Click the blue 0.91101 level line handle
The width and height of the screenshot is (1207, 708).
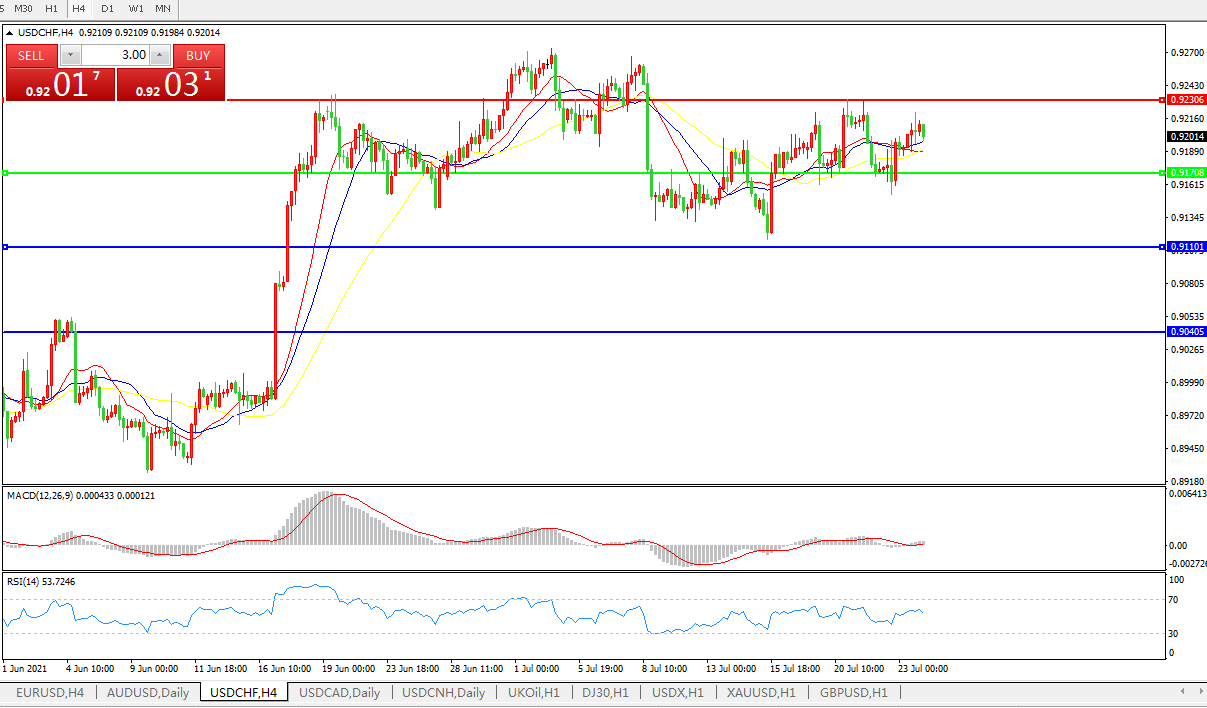click(x=6, y=247)
